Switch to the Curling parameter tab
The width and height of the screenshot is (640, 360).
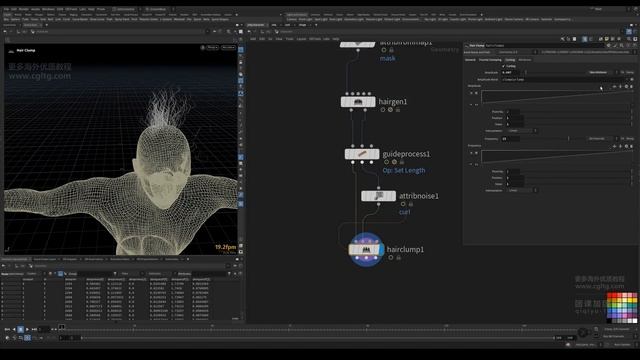tap(510, 60)
